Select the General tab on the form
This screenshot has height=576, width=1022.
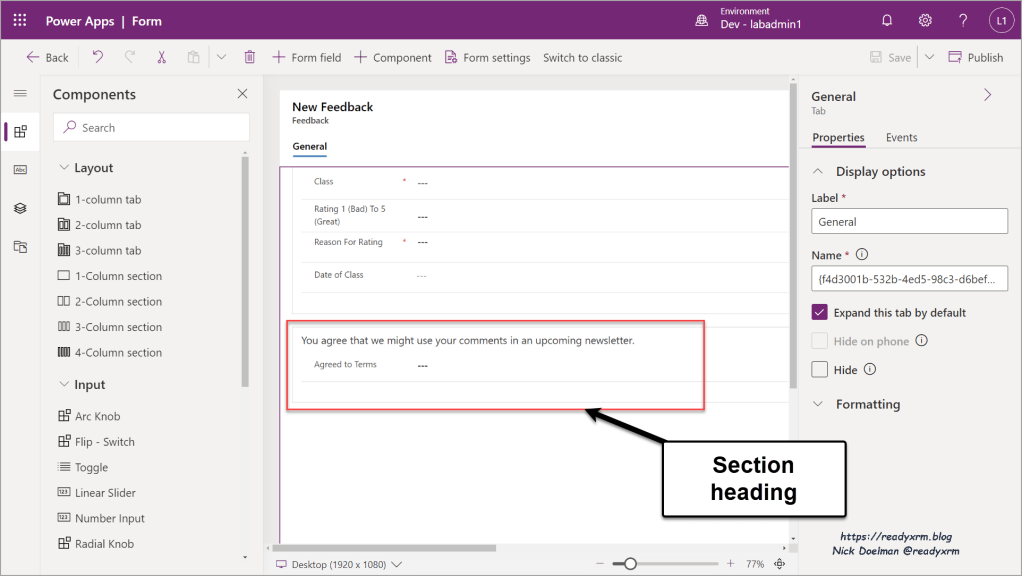pyautogui.click(x=309, y=147)
